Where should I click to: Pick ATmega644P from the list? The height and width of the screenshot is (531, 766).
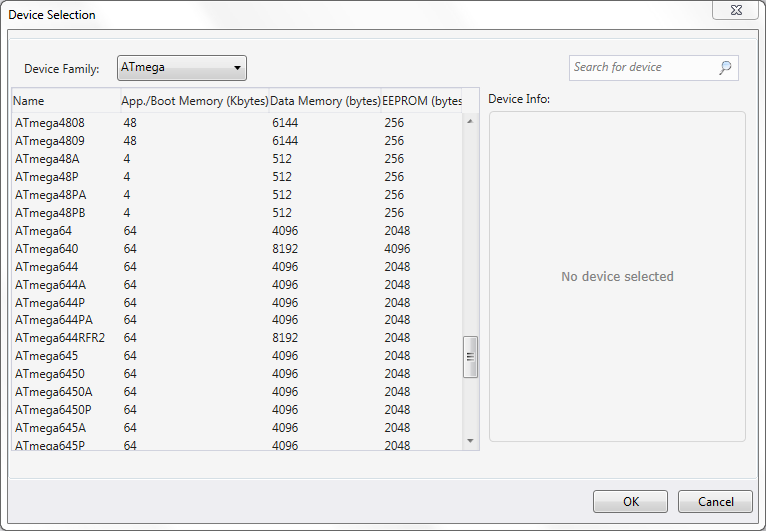[237, 303]
